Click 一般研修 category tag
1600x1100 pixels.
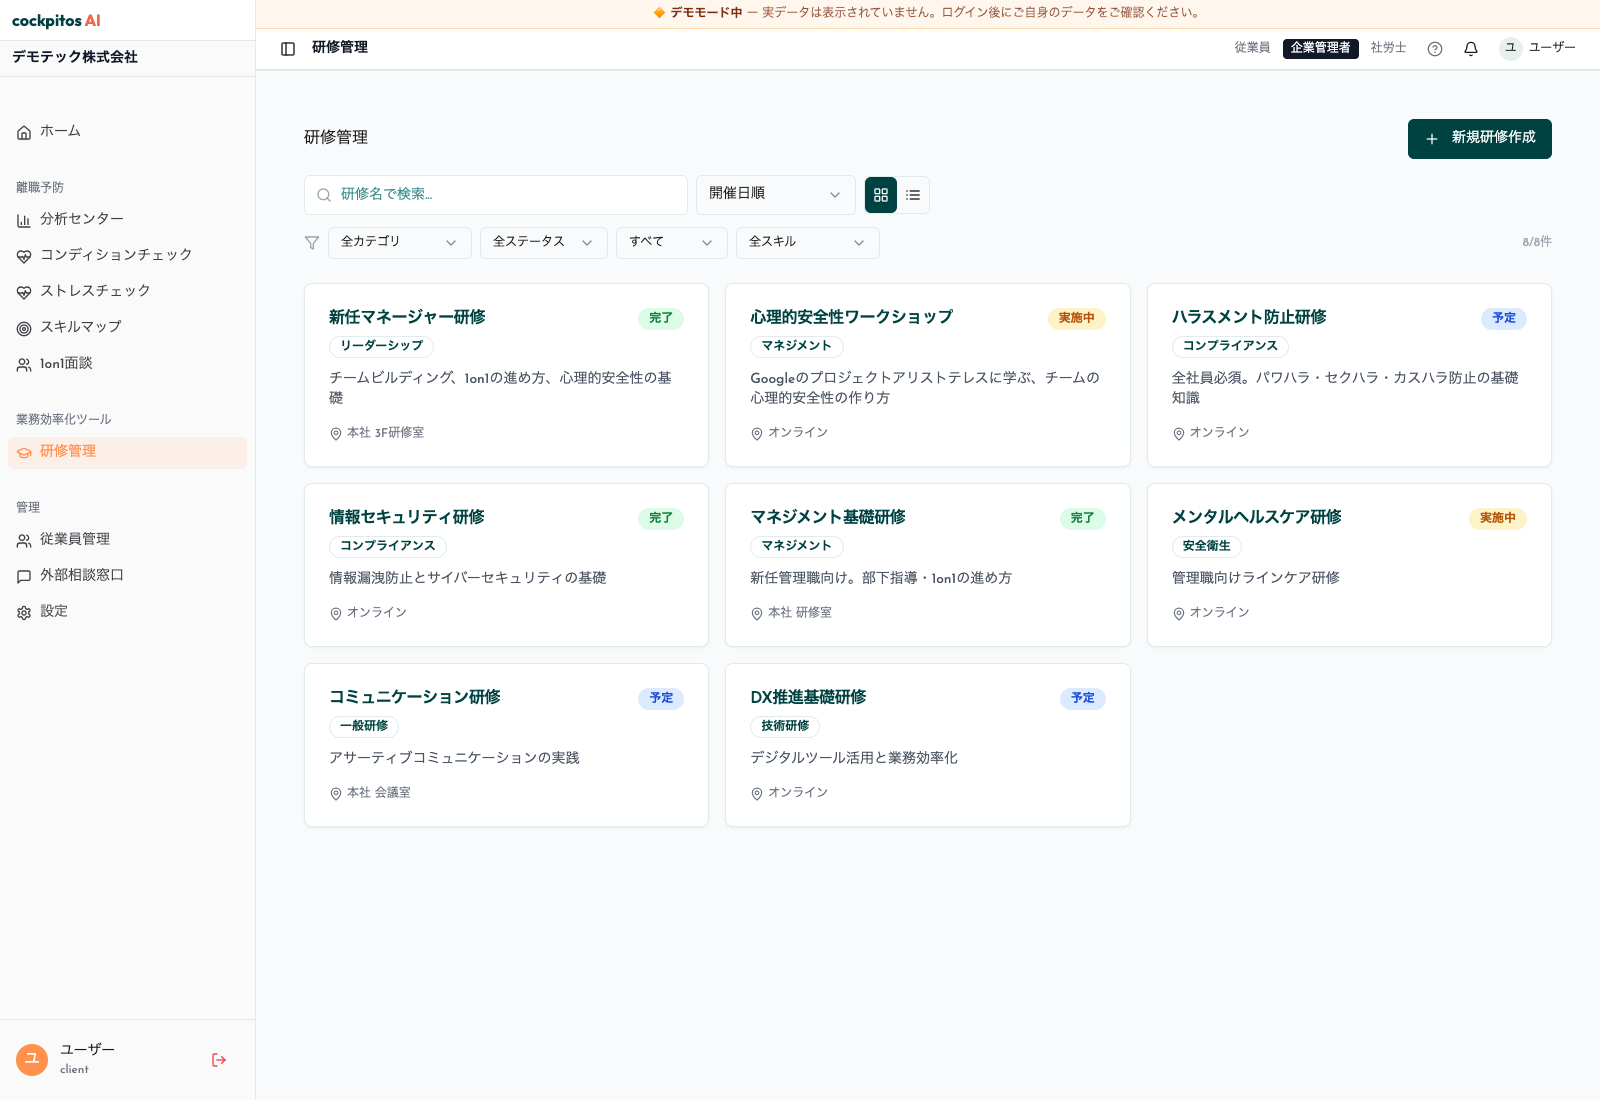[364, 726]
